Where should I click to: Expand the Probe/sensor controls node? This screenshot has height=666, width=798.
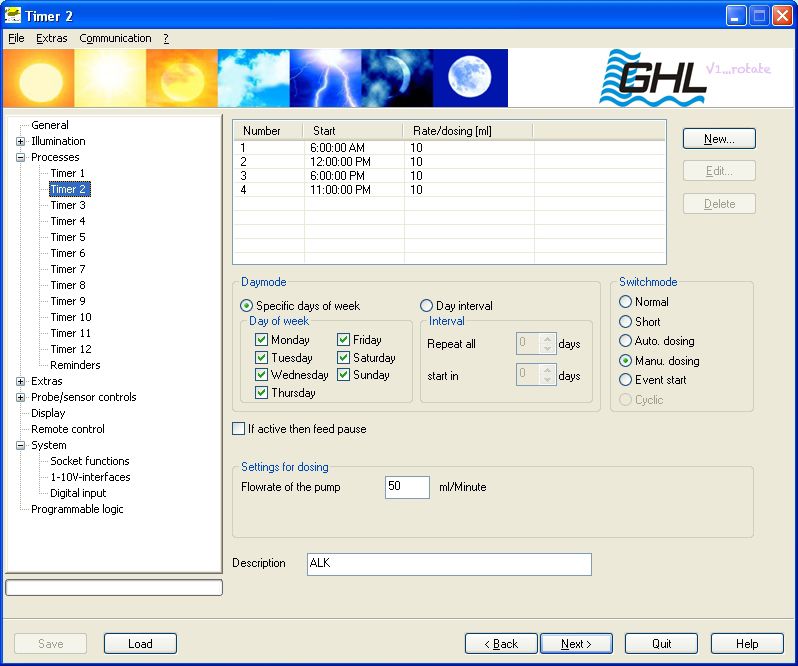tap(21, 397)
